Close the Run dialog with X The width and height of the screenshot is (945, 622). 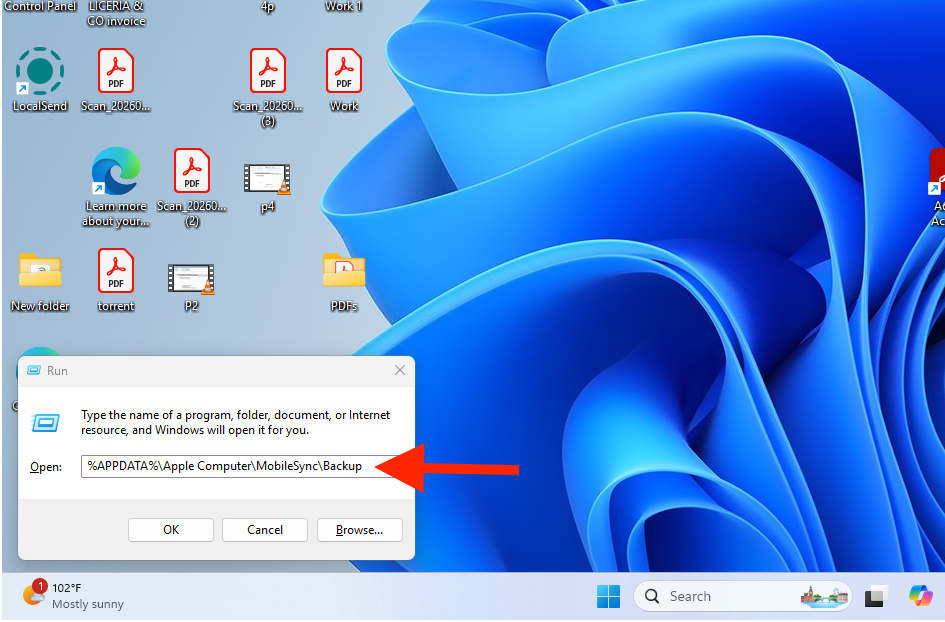click(x=400, y=370)
